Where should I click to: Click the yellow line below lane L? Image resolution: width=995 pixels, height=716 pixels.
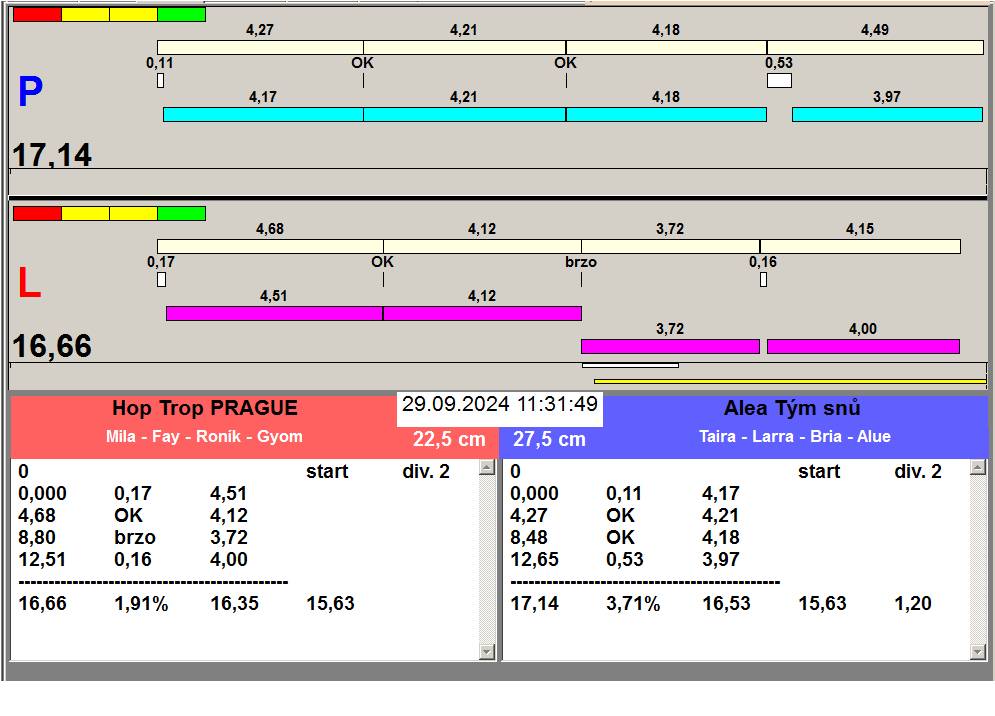tap(789, 381)
